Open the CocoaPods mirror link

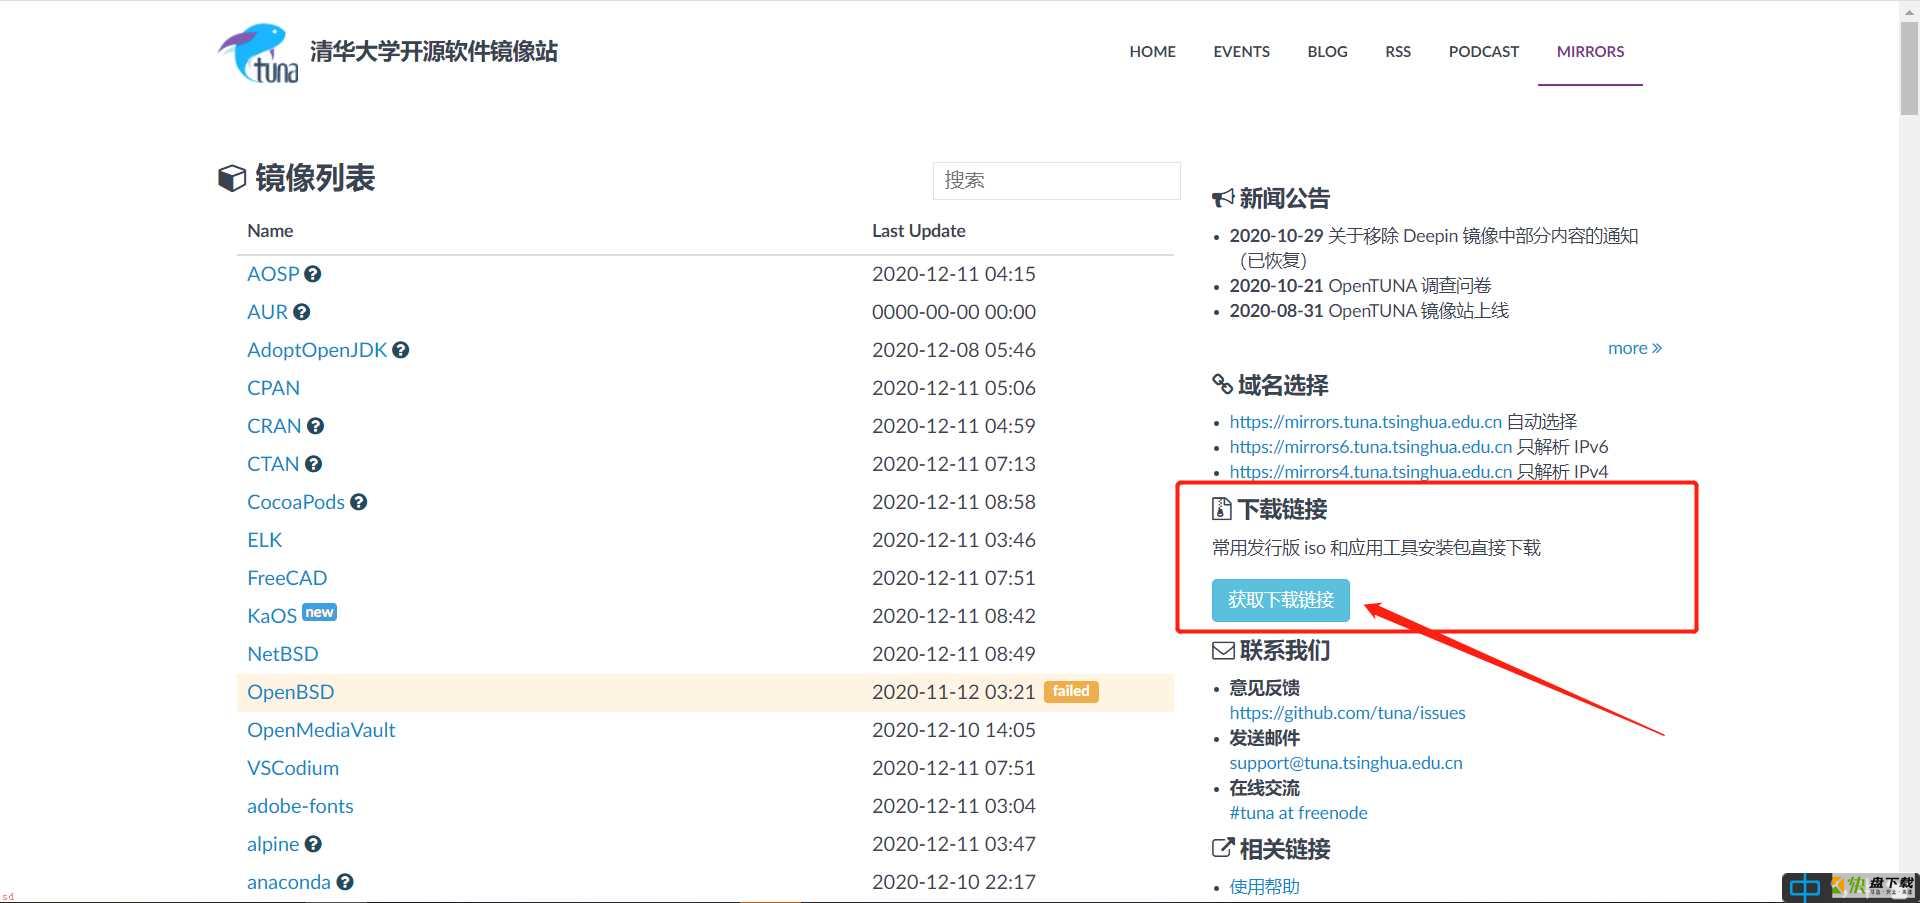pos(296,502)
